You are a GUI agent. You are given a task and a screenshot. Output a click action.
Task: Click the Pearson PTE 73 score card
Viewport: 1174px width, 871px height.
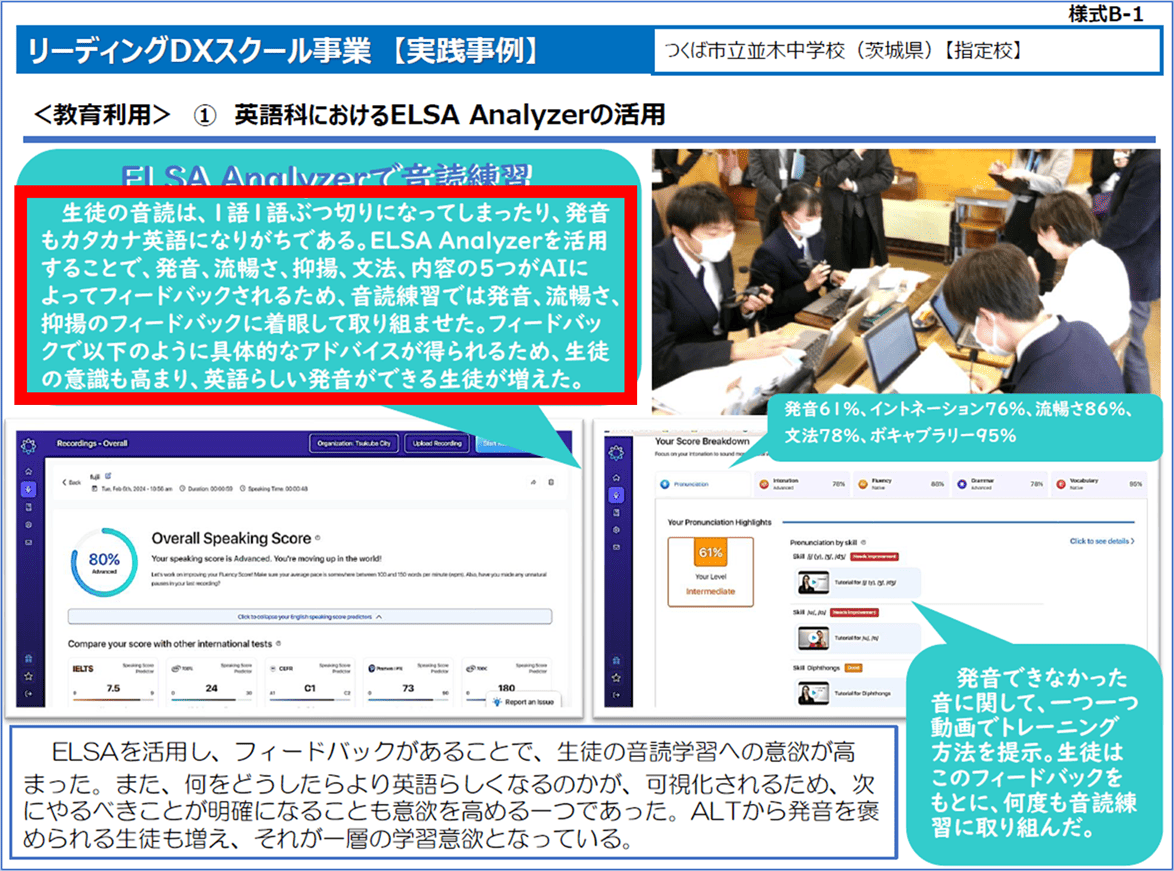coord(408,680)
